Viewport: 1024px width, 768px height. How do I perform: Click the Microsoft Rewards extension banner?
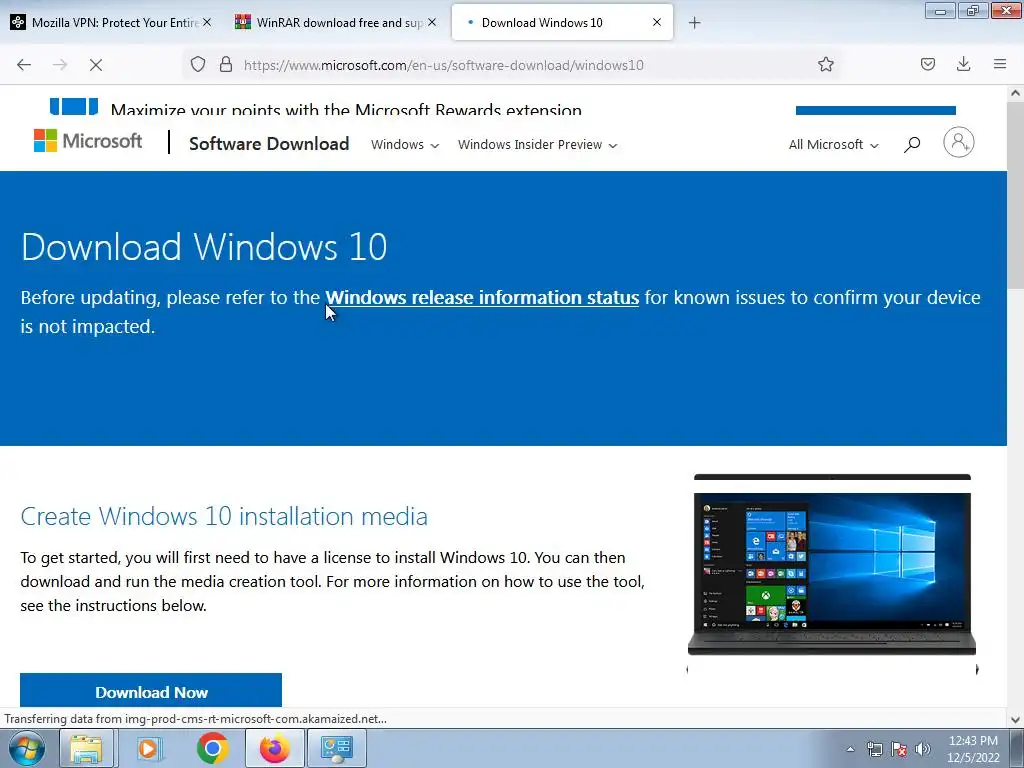coord(345,110)
